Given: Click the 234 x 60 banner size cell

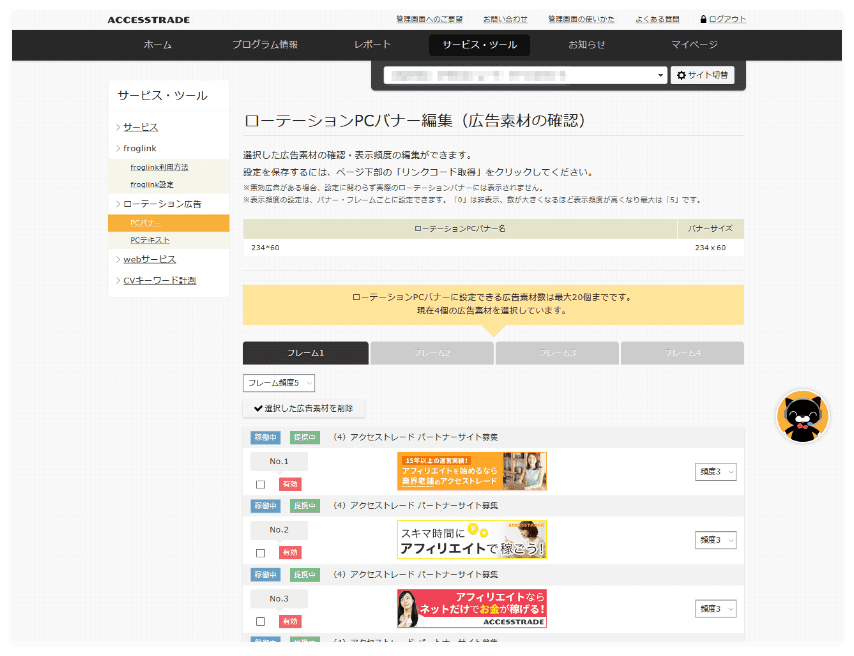Looking at the screenshot, I should pos(710,247).
